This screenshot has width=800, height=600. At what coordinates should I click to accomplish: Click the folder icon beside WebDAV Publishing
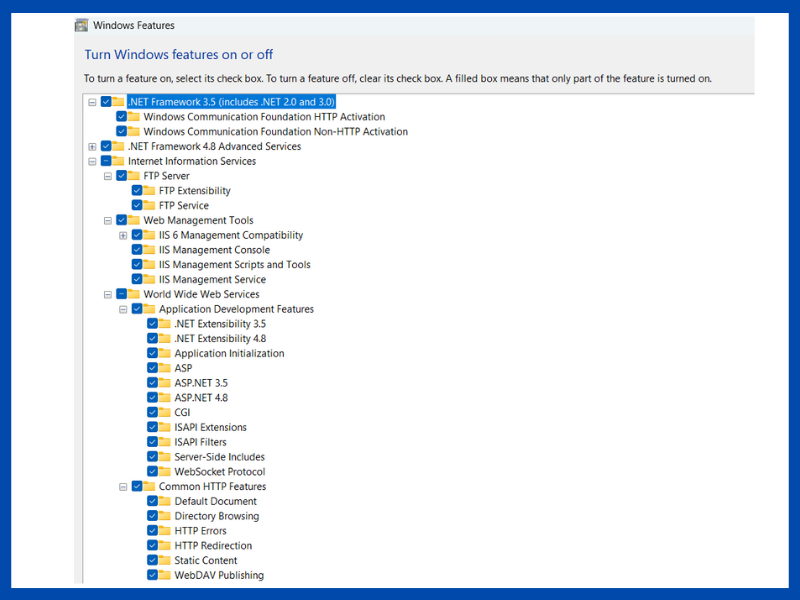[165, 575]
